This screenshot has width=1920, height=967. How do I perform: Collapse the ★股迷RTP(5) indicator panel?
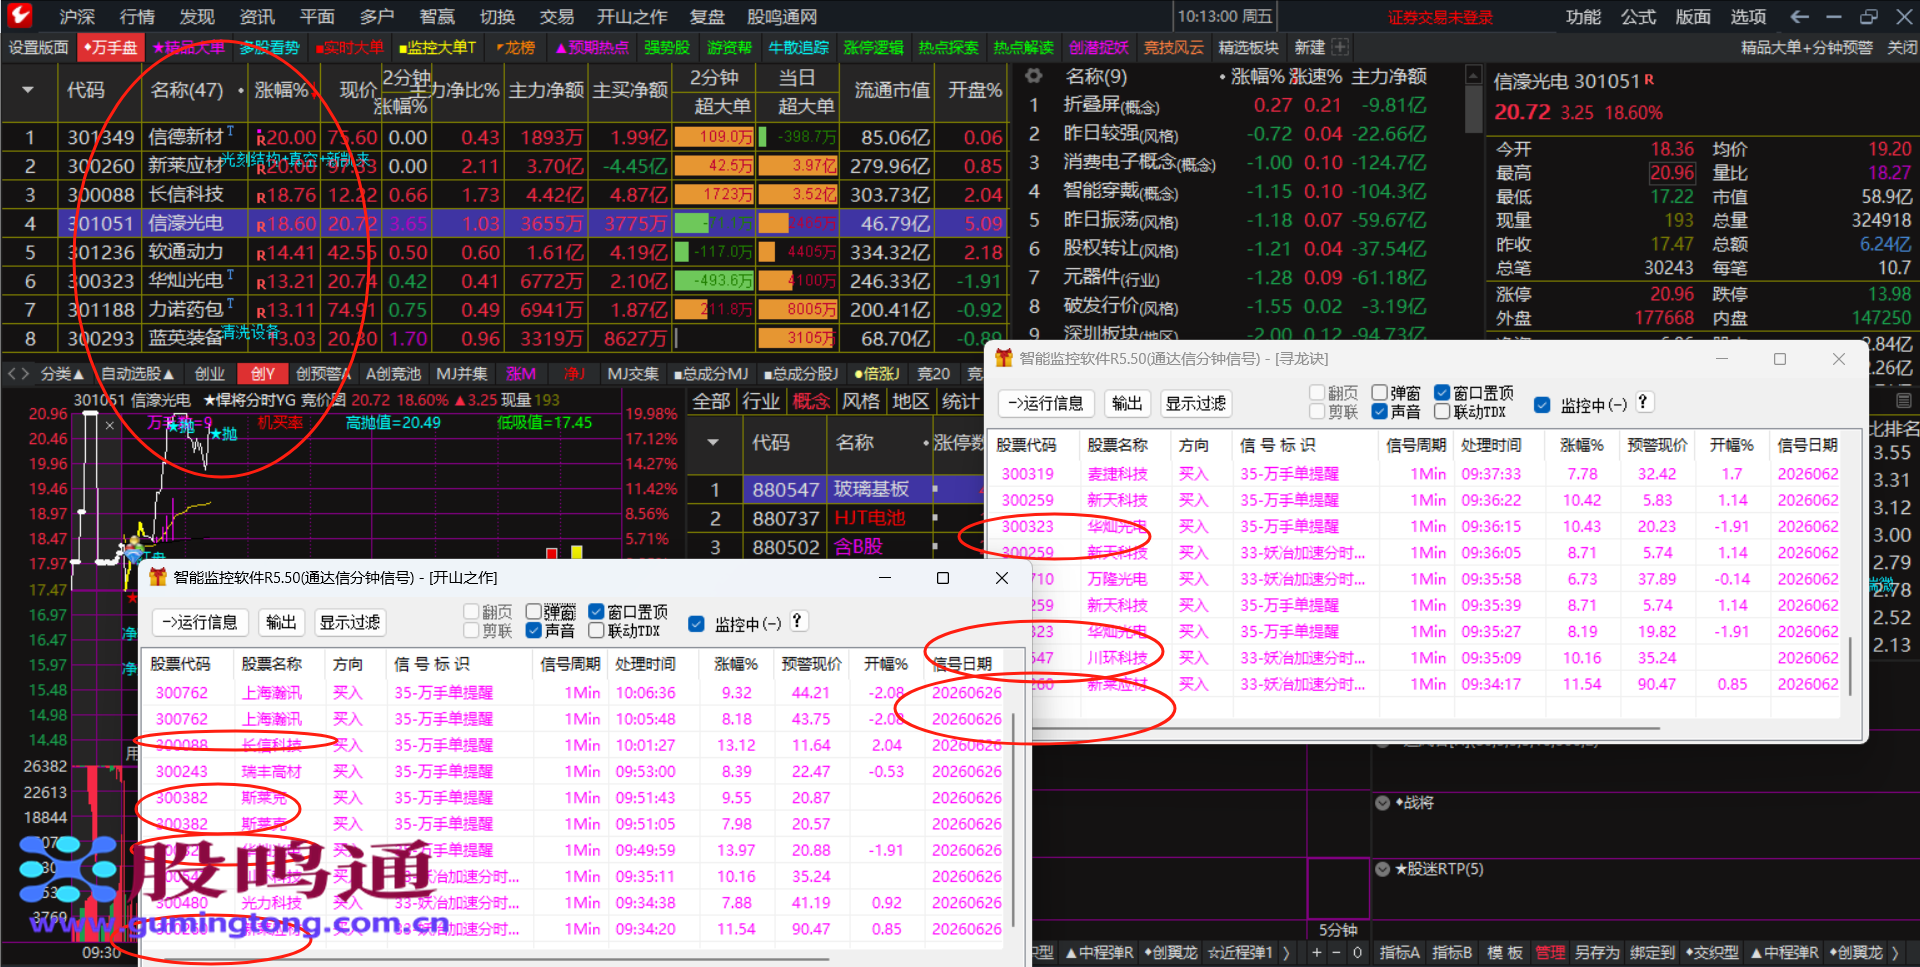pos(1382,869)
